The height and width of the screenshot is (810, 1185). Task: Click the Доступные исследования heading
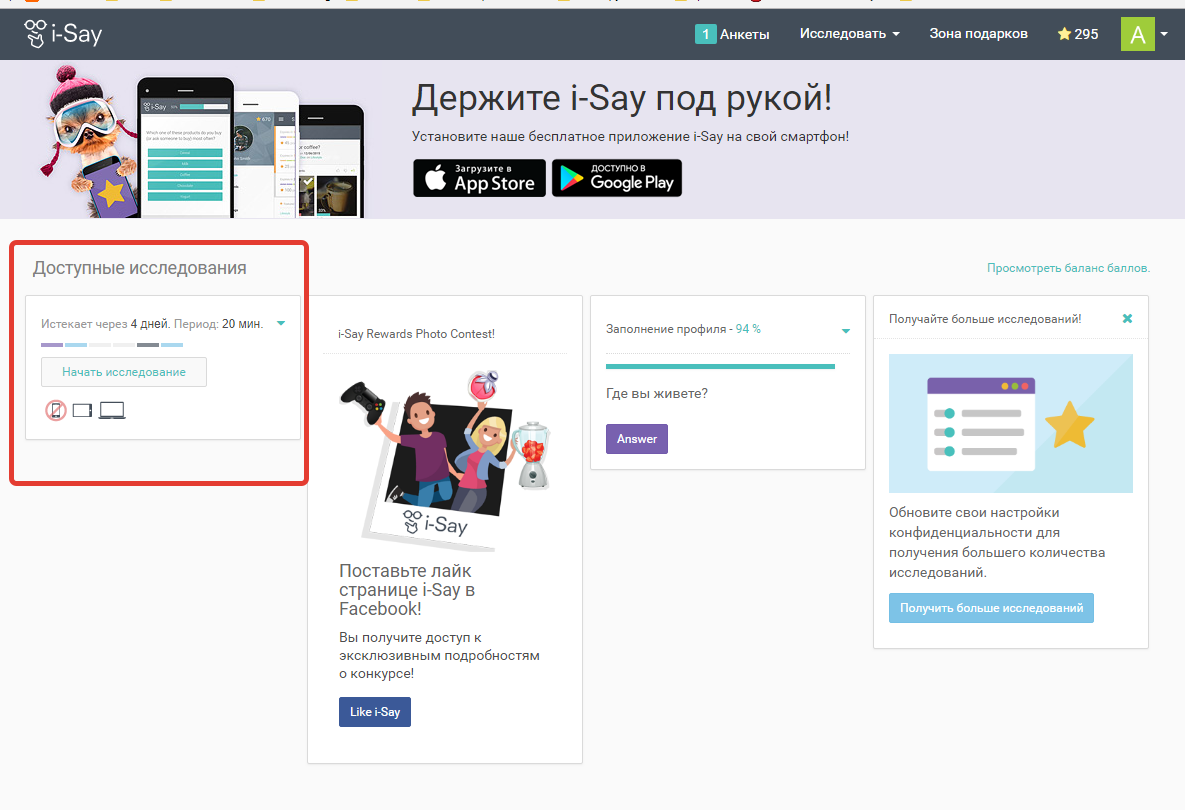point(140,268)
